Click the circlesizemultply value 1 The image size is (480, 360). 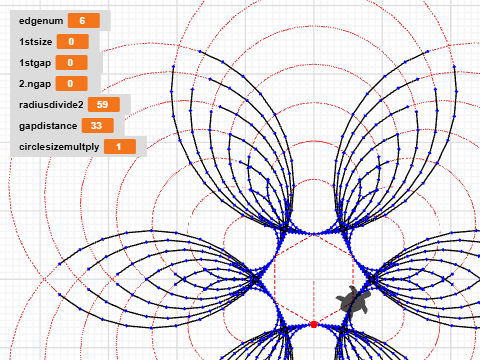click(120, 147)
